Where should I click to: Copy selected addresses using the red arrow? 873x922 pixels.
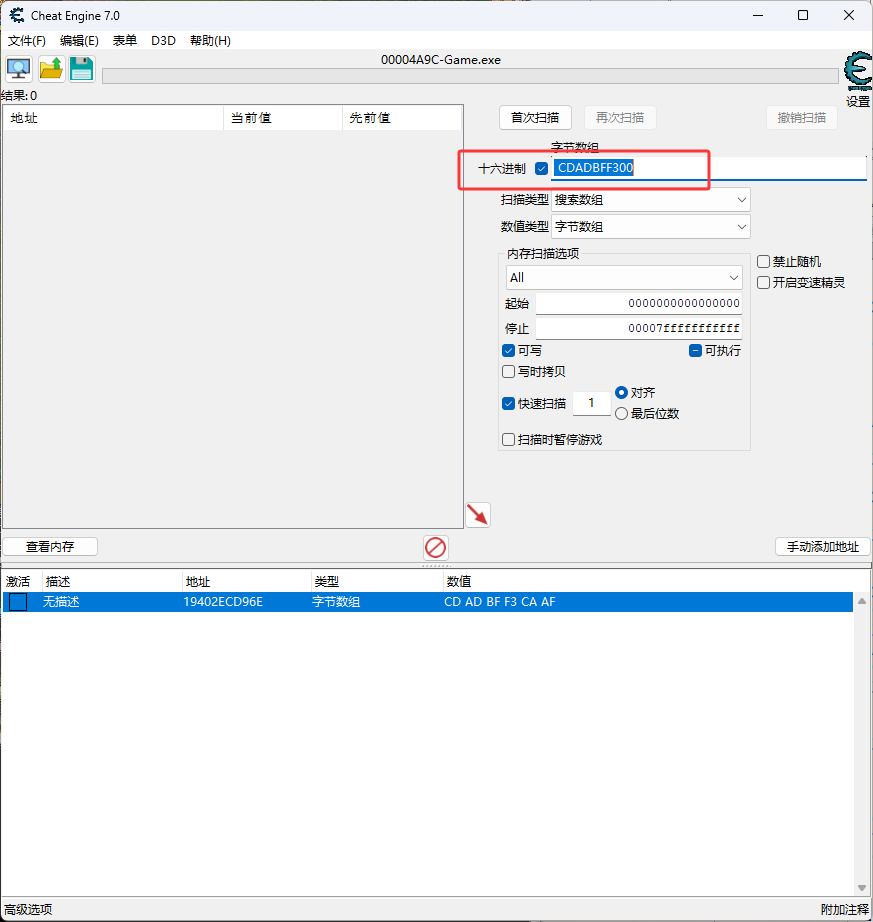point(478,515)
